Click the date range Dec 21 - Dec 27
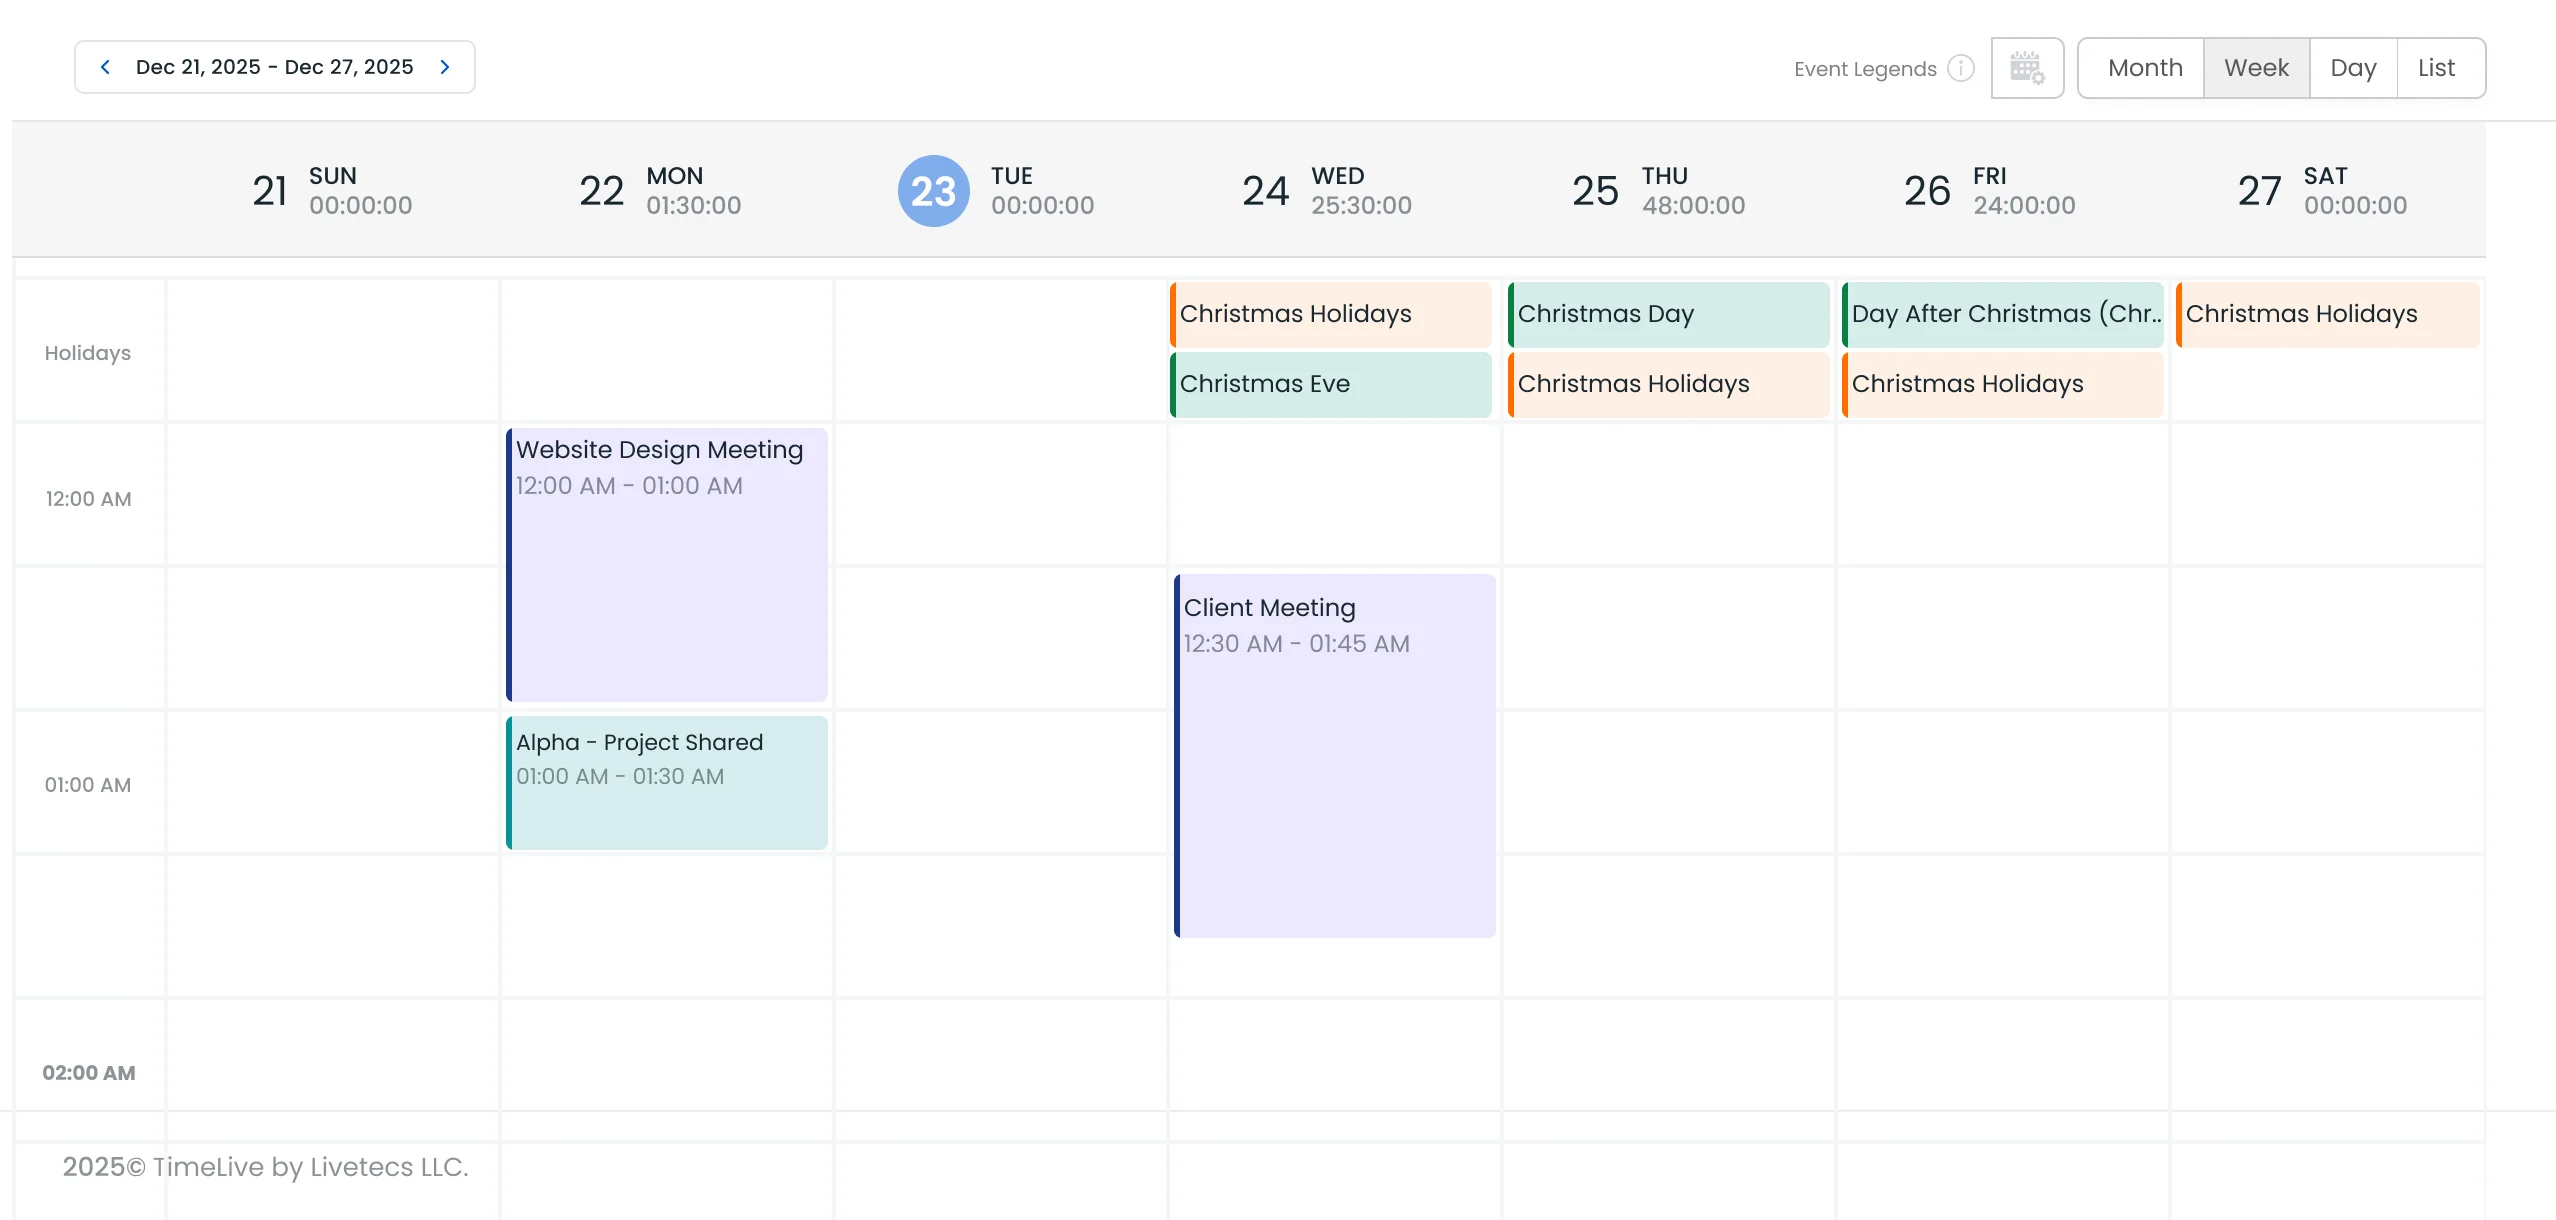The width and height of the screenshot is (2556, 1220). click(275, 67)
